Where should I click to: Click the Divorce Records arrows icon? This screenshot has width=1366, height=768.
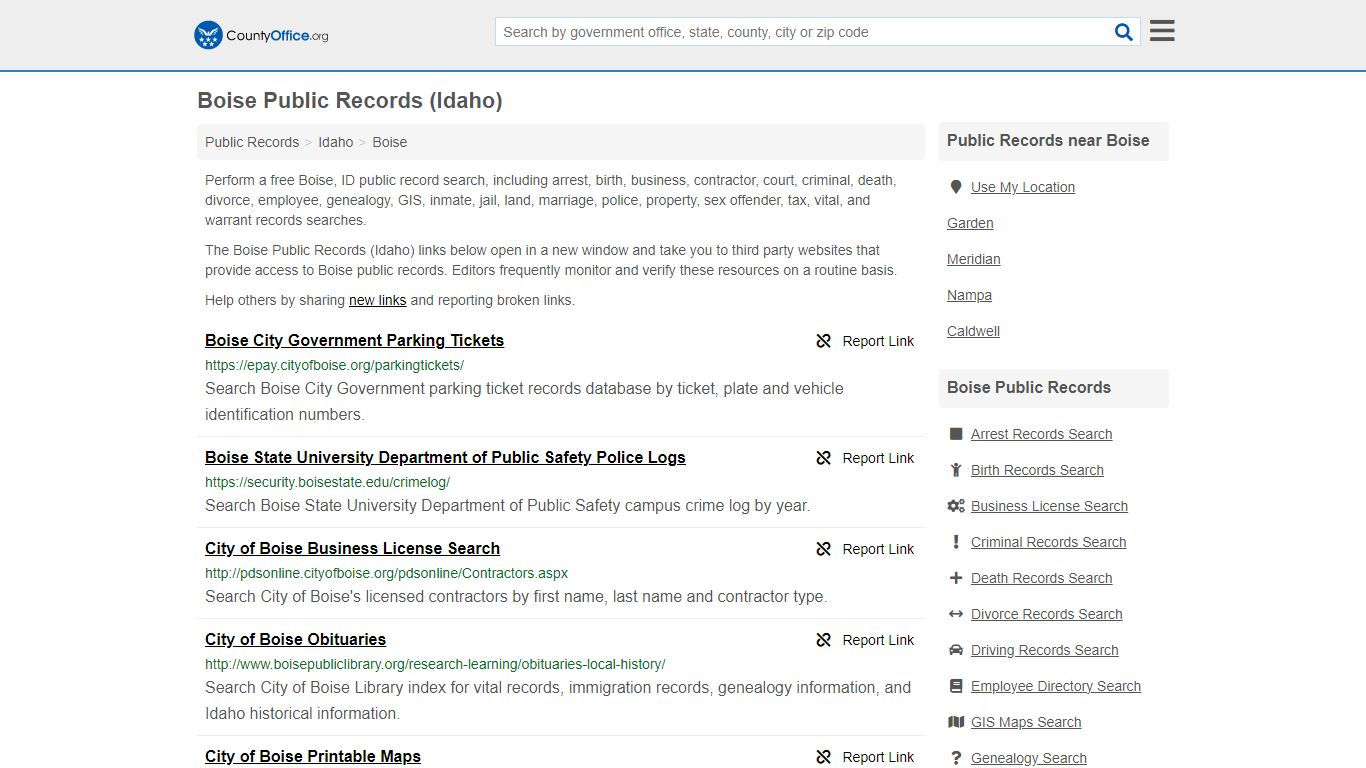pos(956,614)
